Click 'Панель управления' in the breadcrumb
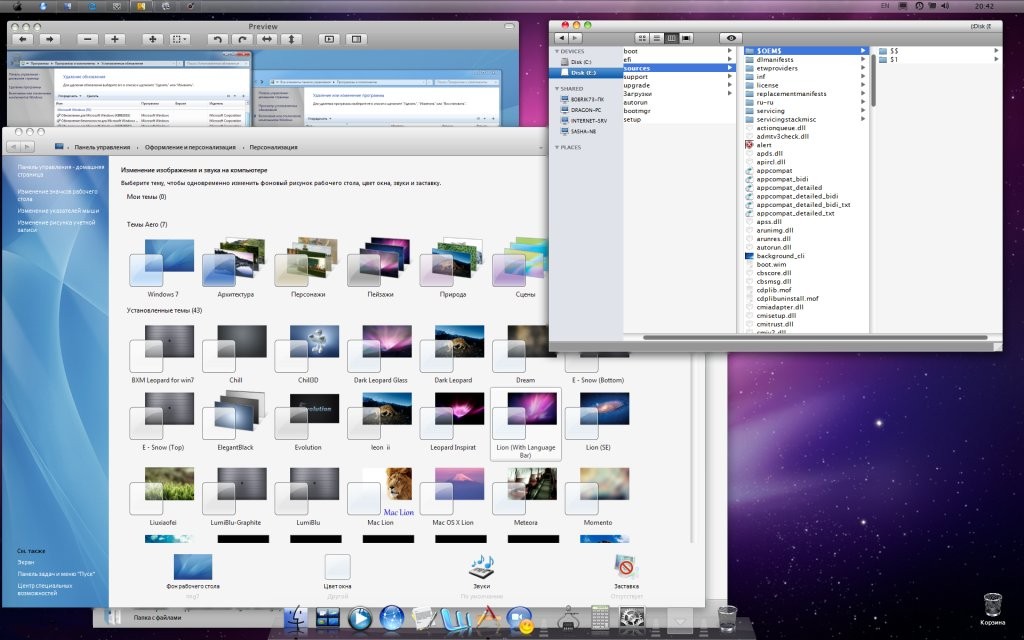Viewport: 1024px width, 640px height. pos(102,148)
